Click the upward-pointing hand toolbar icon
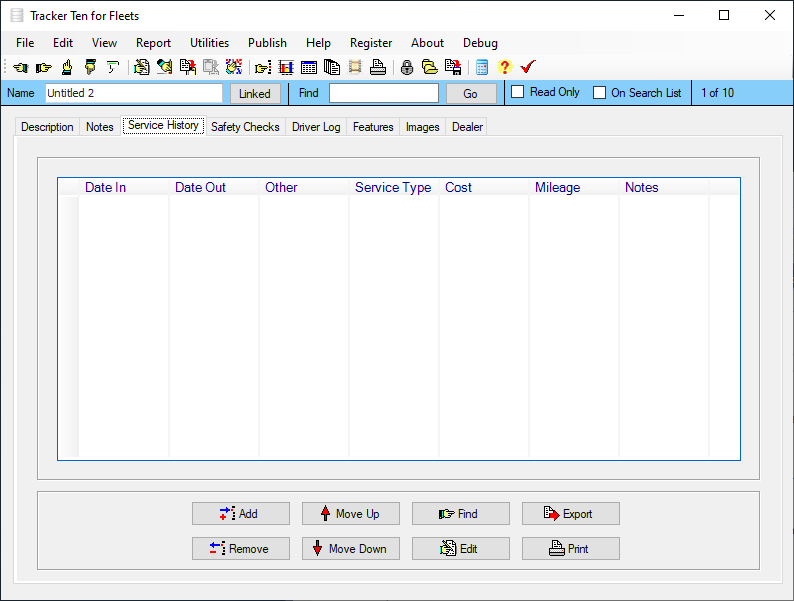Viewport: 794px width, 601px height. (x=67, y=67)
